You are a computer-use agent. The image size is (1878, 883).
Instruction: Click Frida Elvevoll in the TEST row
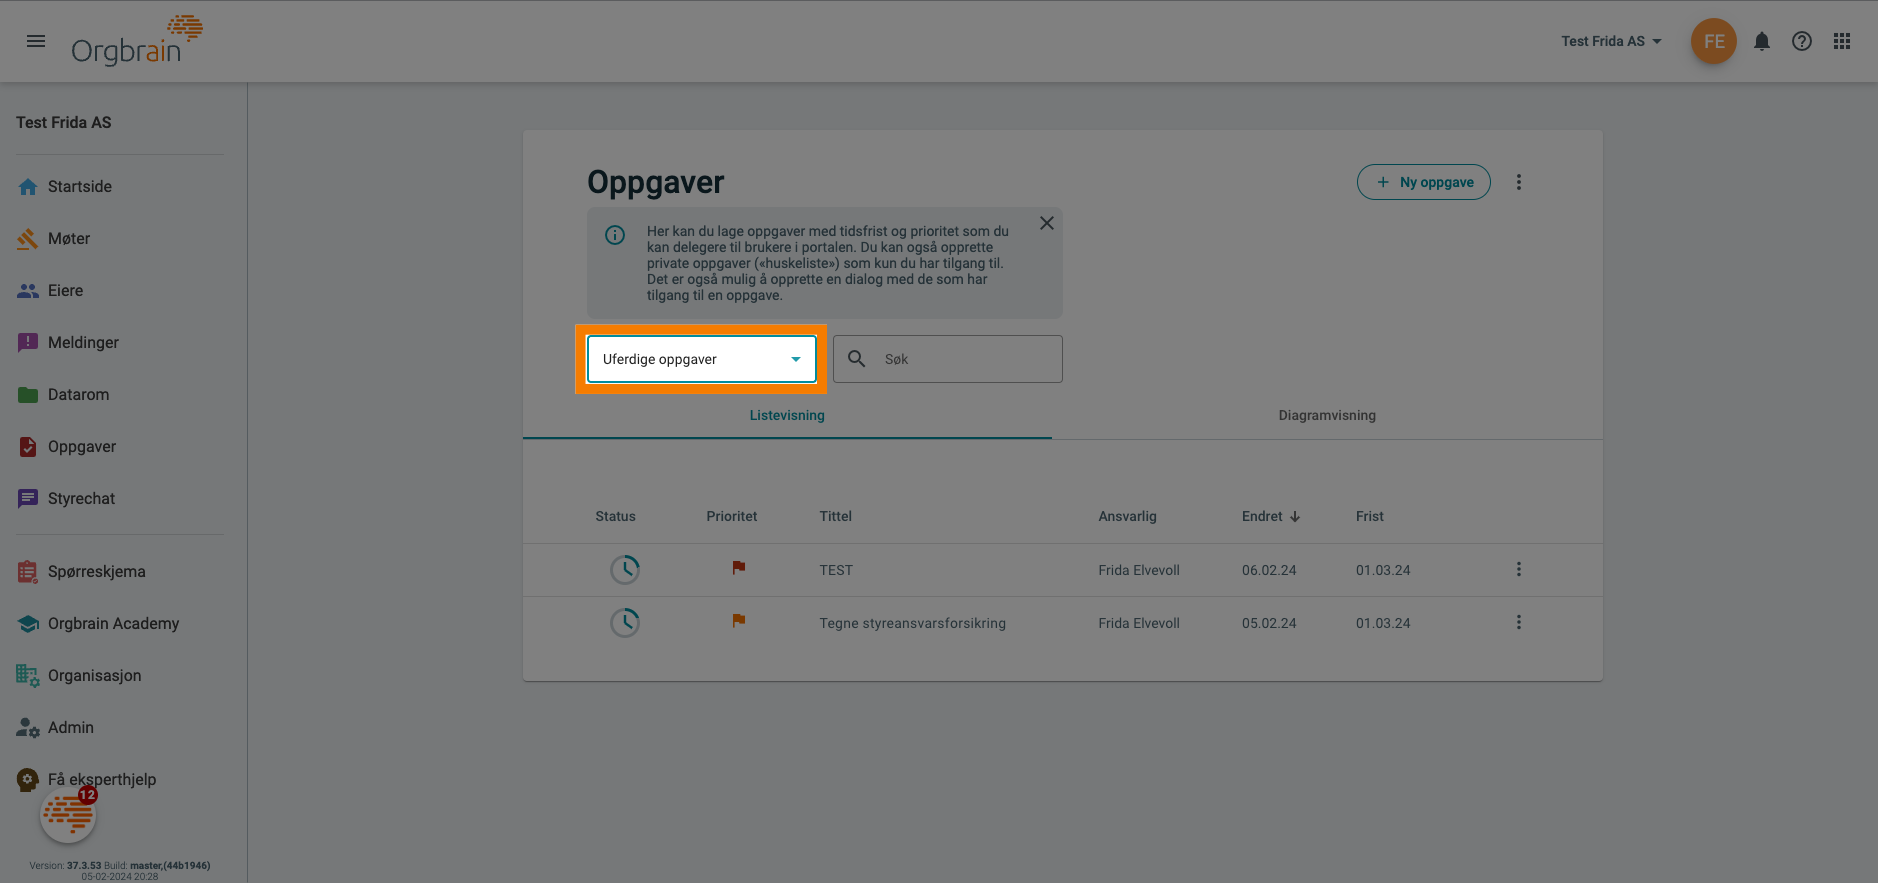click(1139, 570)
